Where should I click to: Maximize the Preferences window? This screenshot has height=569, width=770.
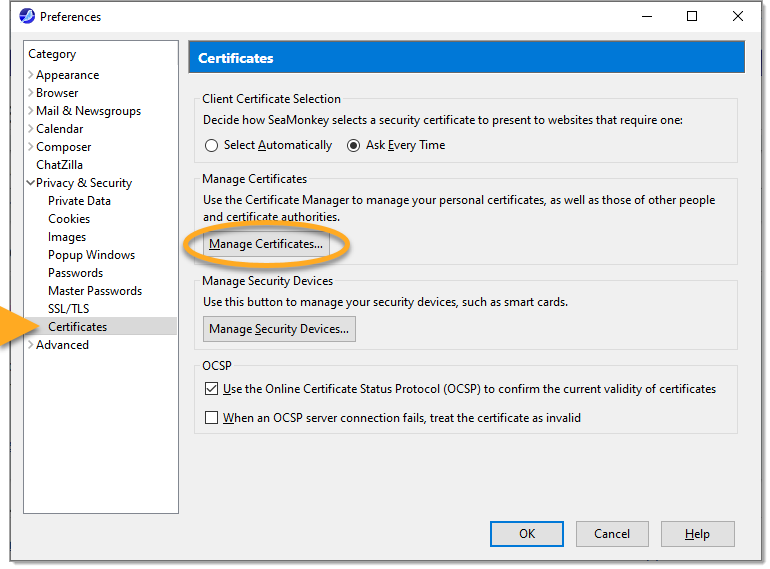692,16
